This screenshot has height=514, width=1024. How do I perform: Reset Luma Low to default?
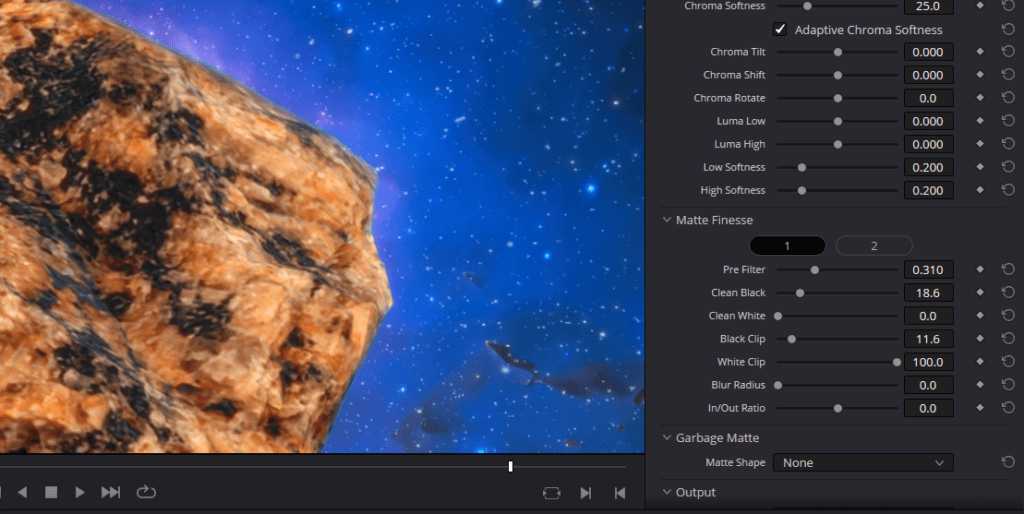(1008, 121)
